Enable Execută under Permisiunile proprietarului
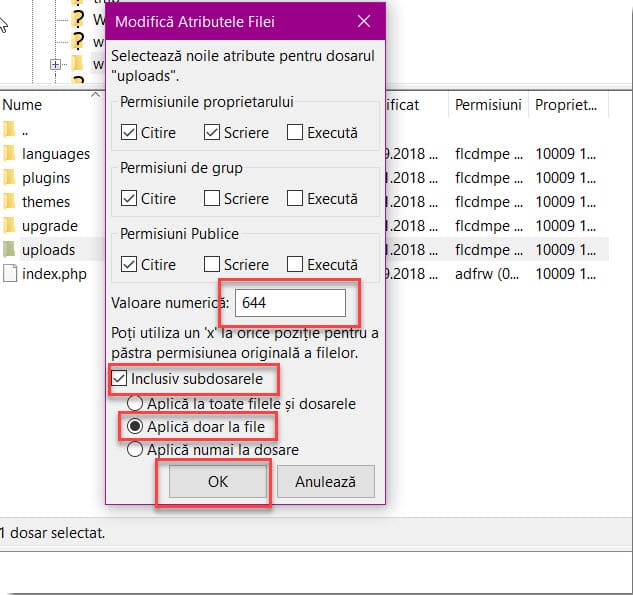This screenshot has width=633, height=595. 295,132
